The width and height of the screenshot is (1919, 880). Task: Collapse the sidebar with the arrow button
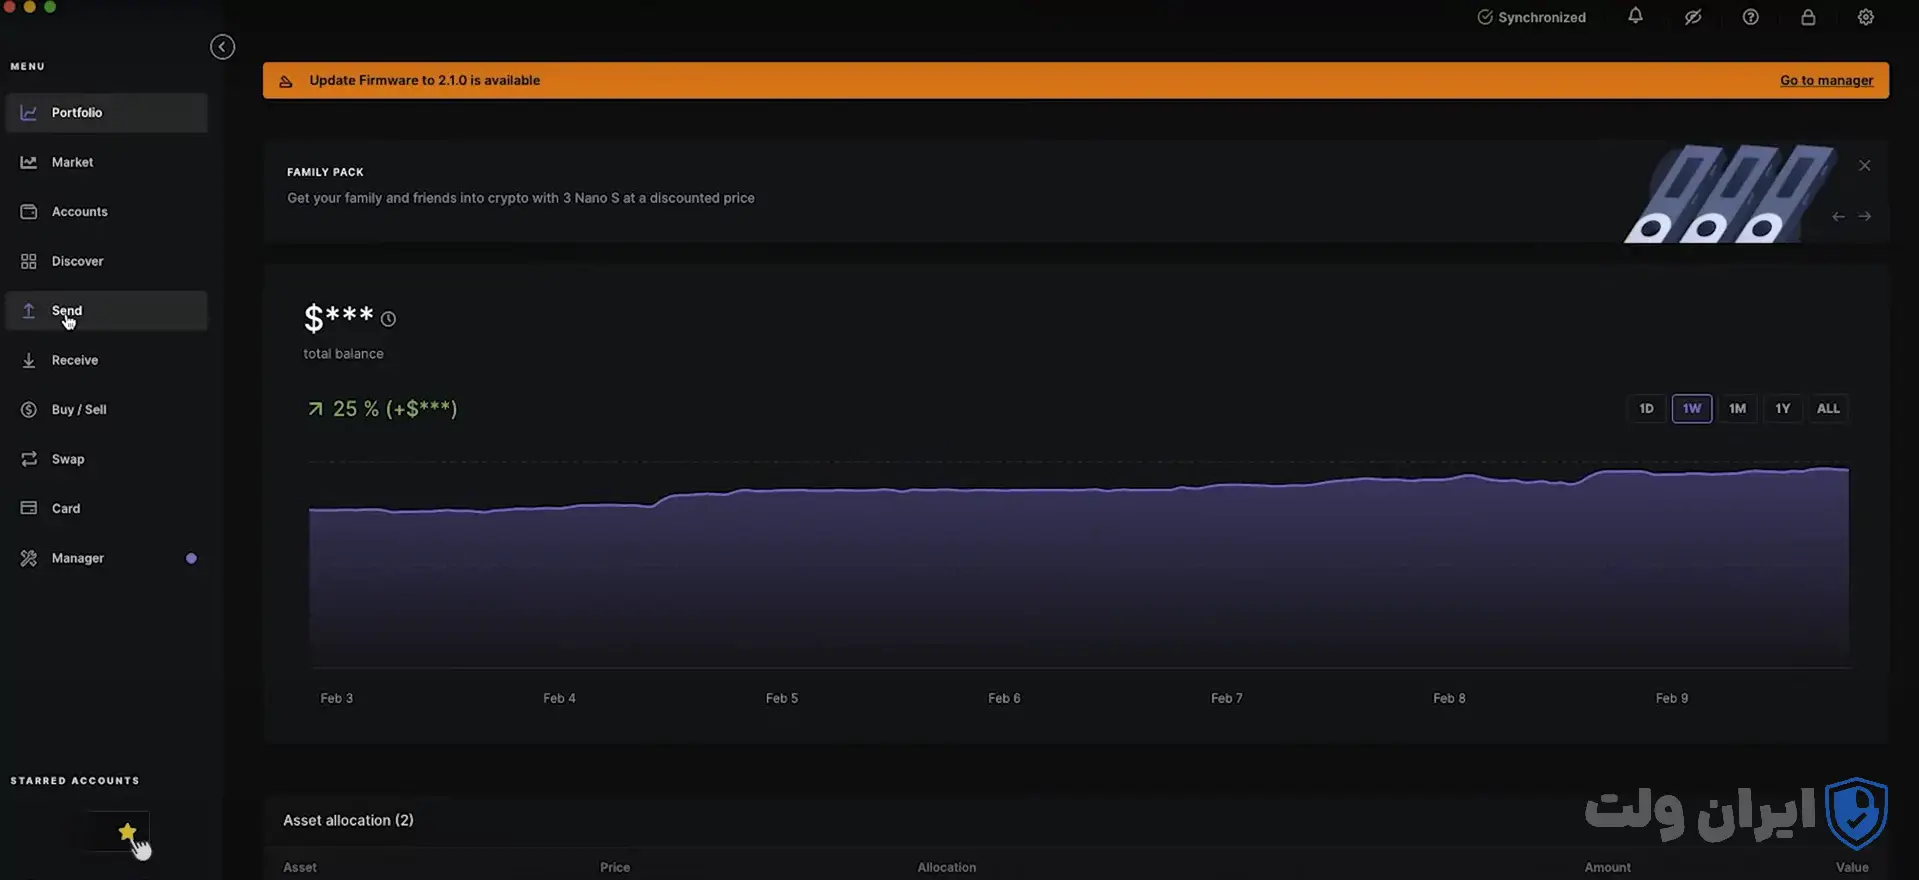pos(222,47)
